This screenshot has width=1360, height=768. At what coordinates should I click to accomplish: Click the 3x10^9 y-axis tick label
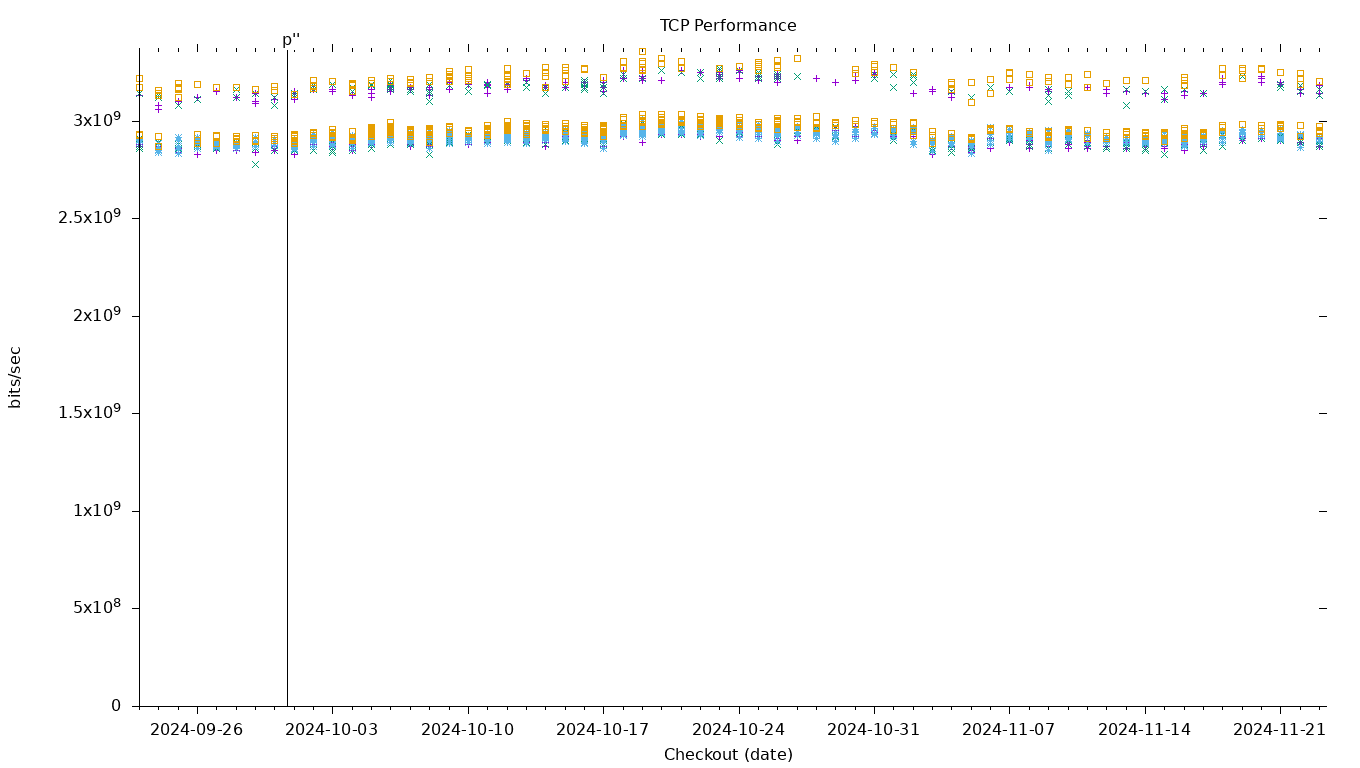click(97, 120)
